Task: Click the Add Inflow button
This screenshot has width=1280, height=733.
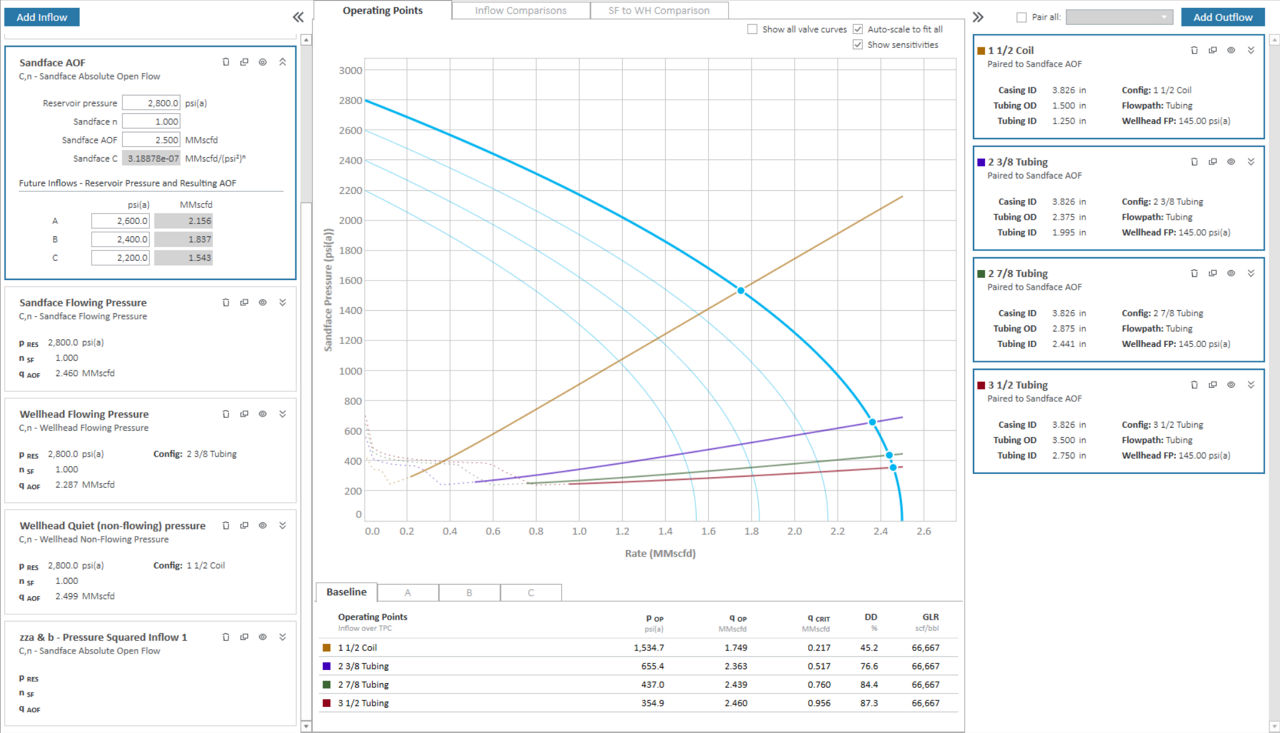Action: (42, 17)
